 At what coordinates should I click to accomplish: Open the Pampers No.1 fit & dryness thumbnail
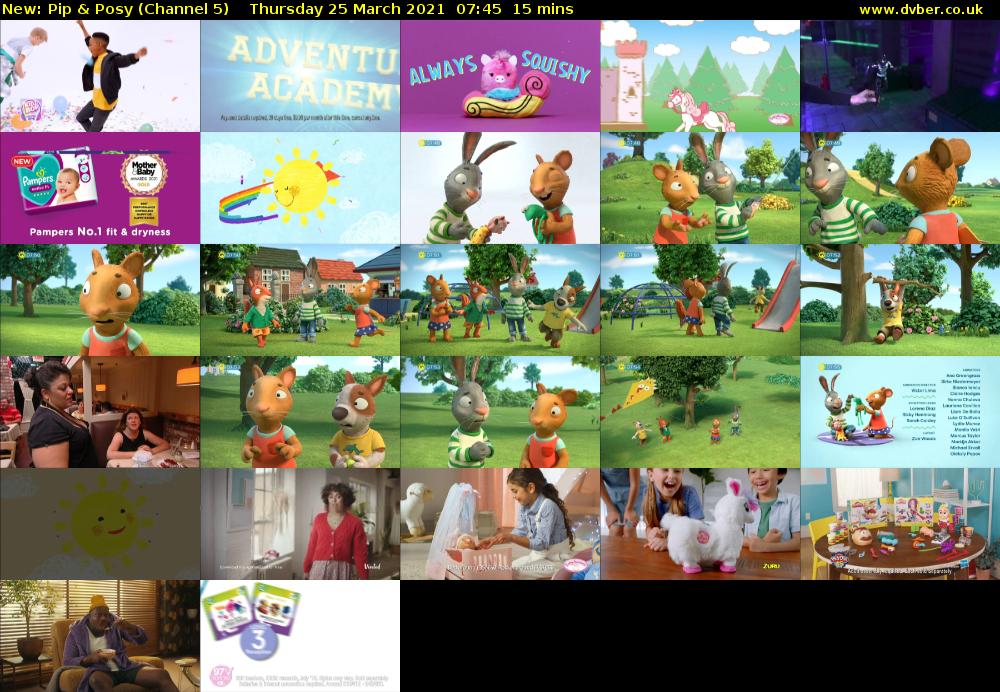coord(100,188)
